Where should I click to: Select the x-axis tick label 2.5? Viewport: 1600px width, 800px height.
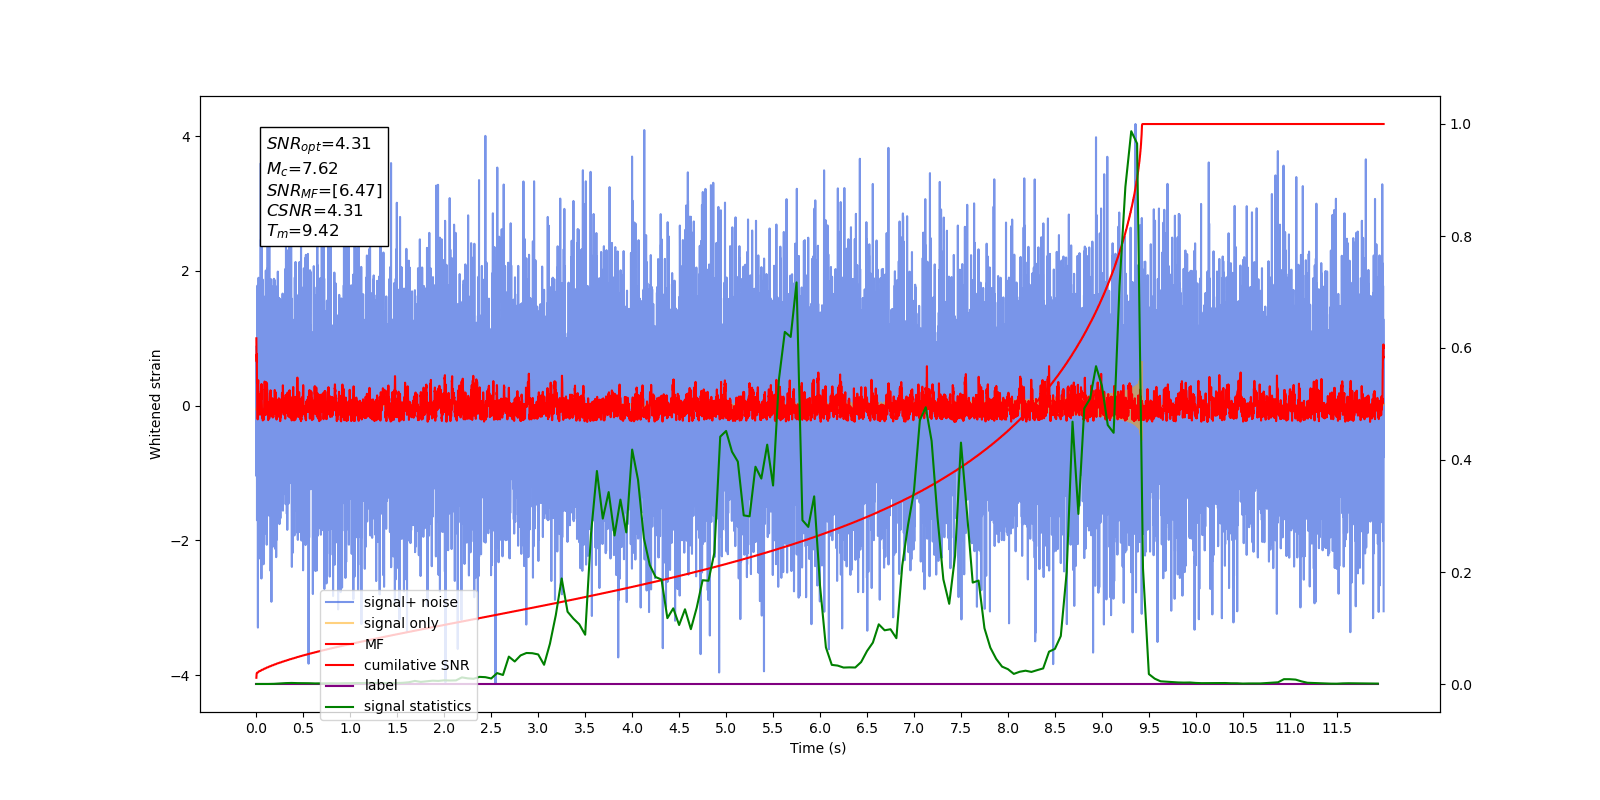point(491,728)
